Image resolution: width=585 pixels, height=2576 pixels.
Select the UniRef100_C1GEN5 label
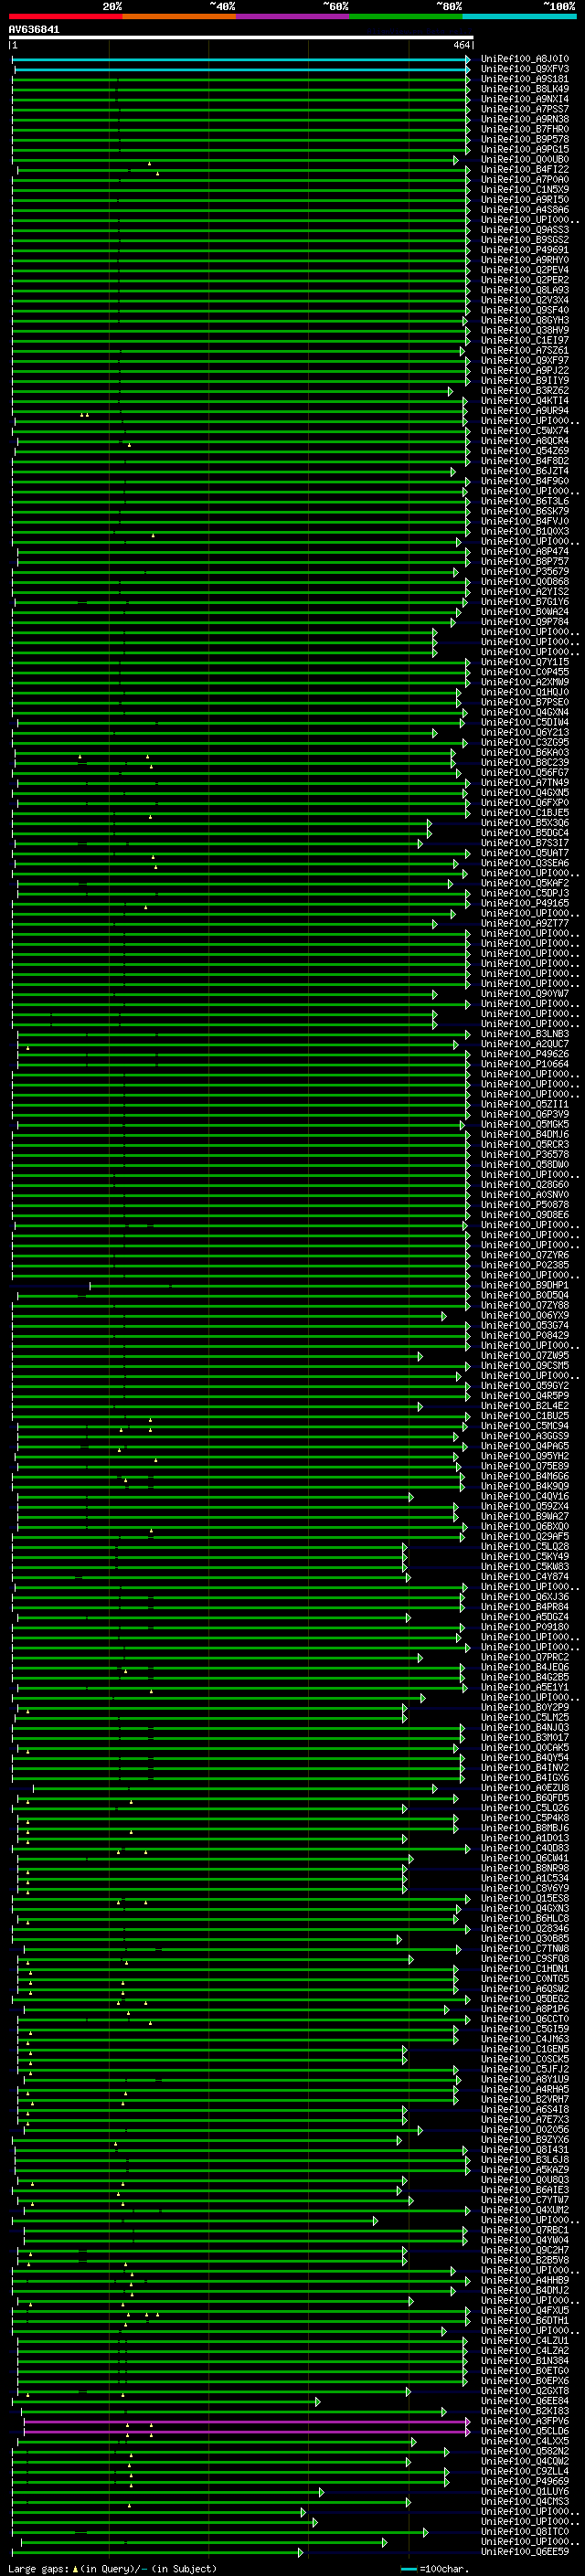pos(525,2048)
